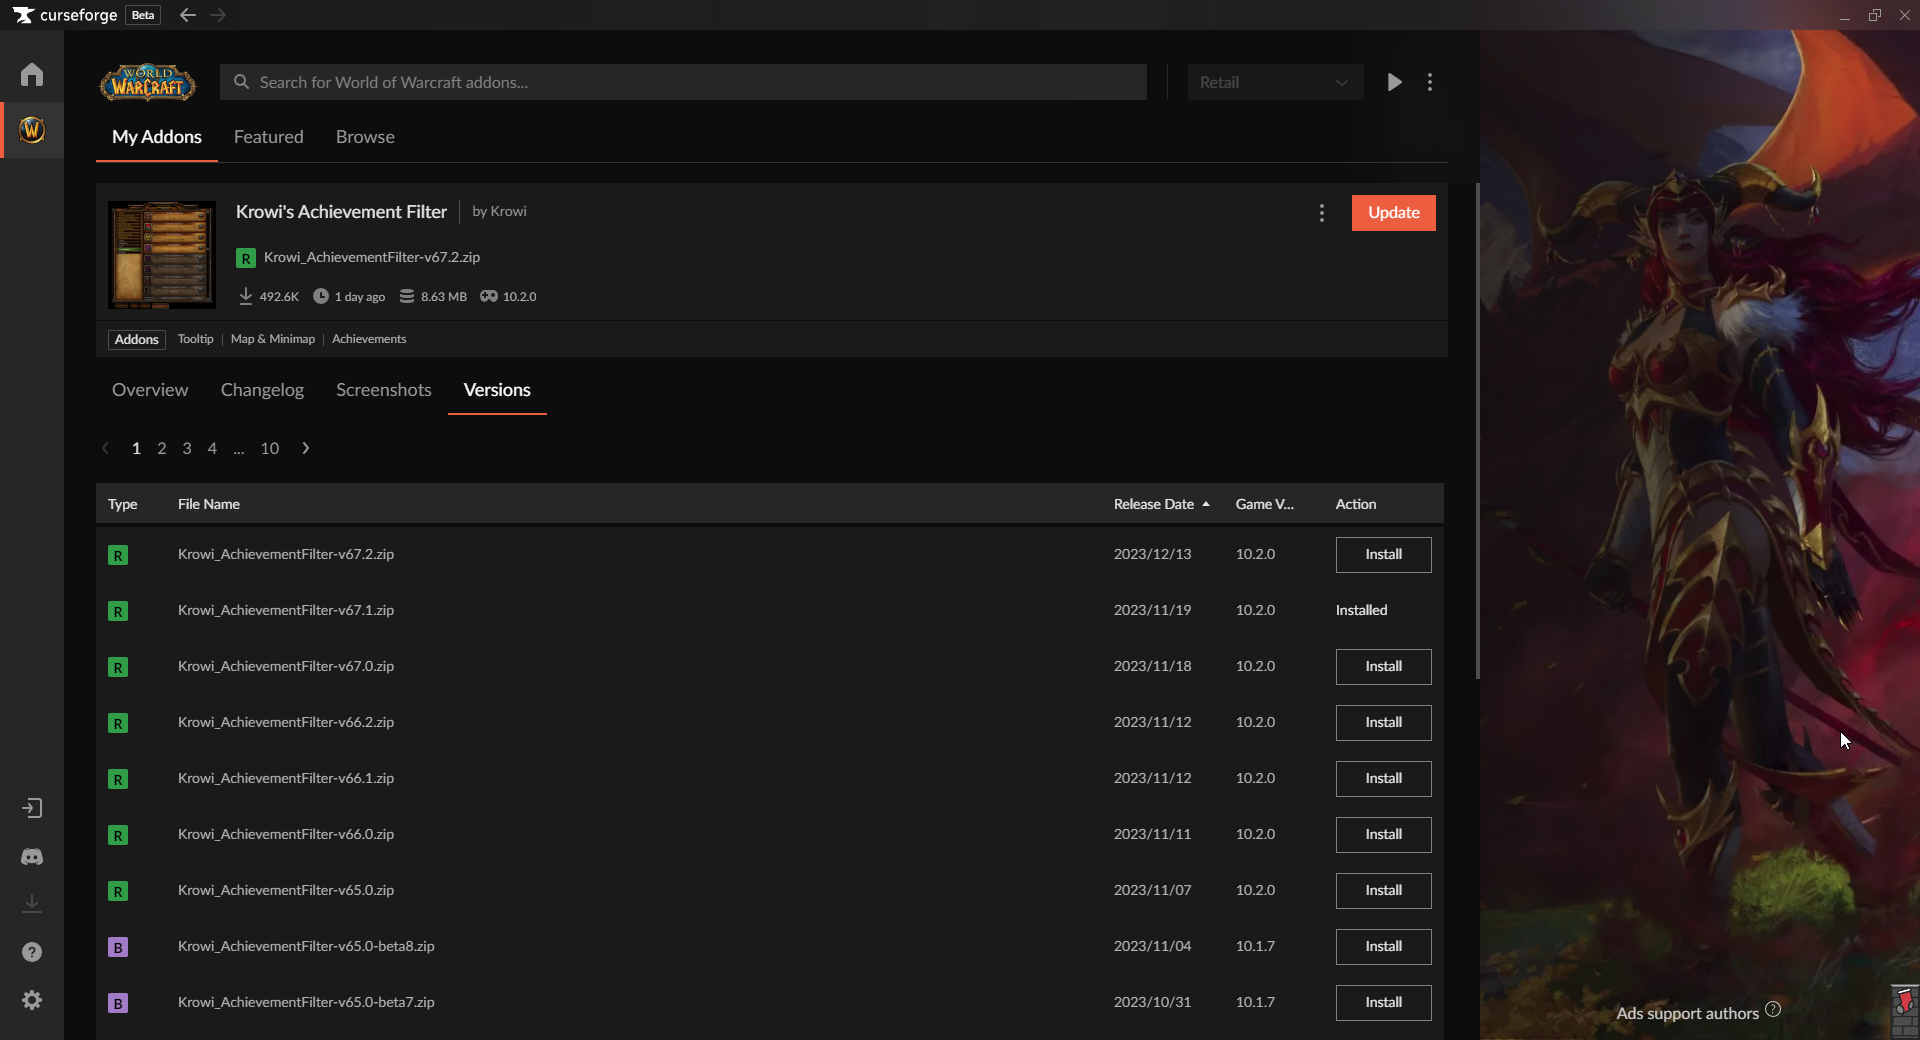Click the Achievements category tag
The height and width of the screenshot is (1040, 1920).
[369, 339]
